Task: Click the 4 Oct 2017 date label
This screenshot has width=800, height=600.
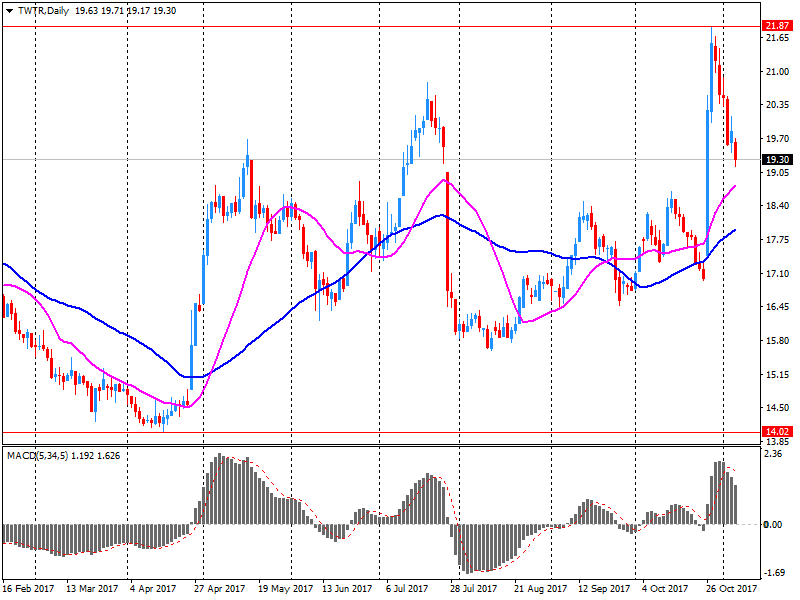Action: coord(665,589)
